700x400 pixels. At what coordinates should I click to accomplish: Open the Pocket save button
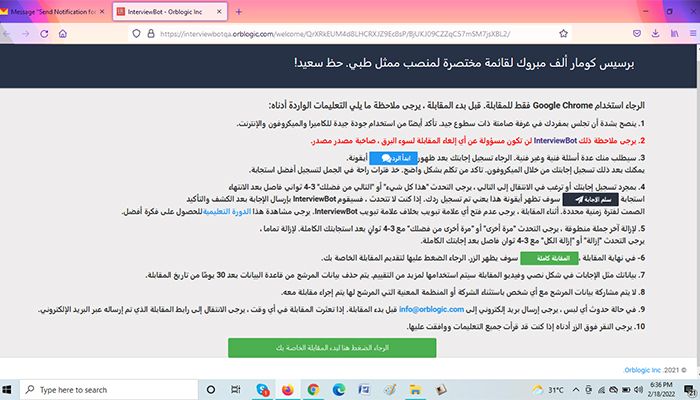pyautogui.click(x=637, y=33)
